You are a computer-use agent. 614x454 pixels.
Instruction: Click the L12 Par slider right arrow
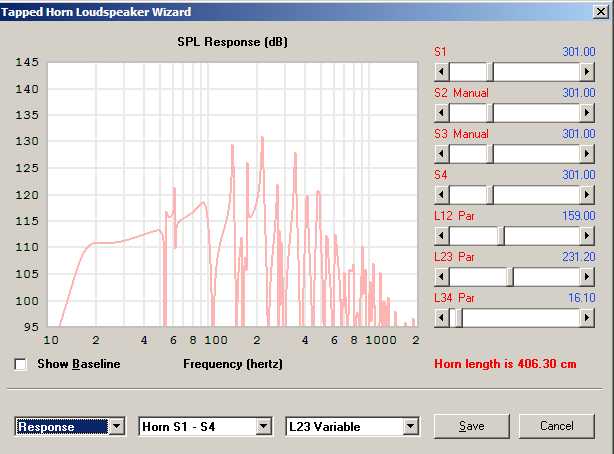587,236
